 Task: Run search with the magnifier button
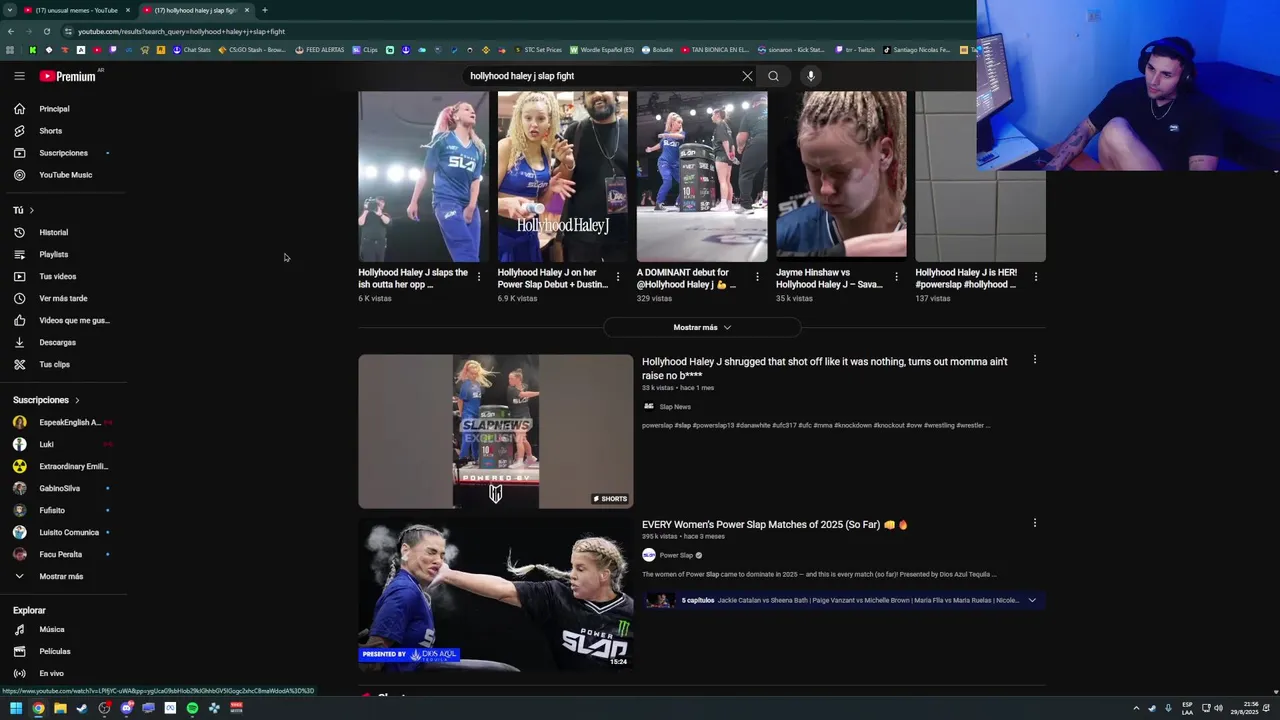773,76
